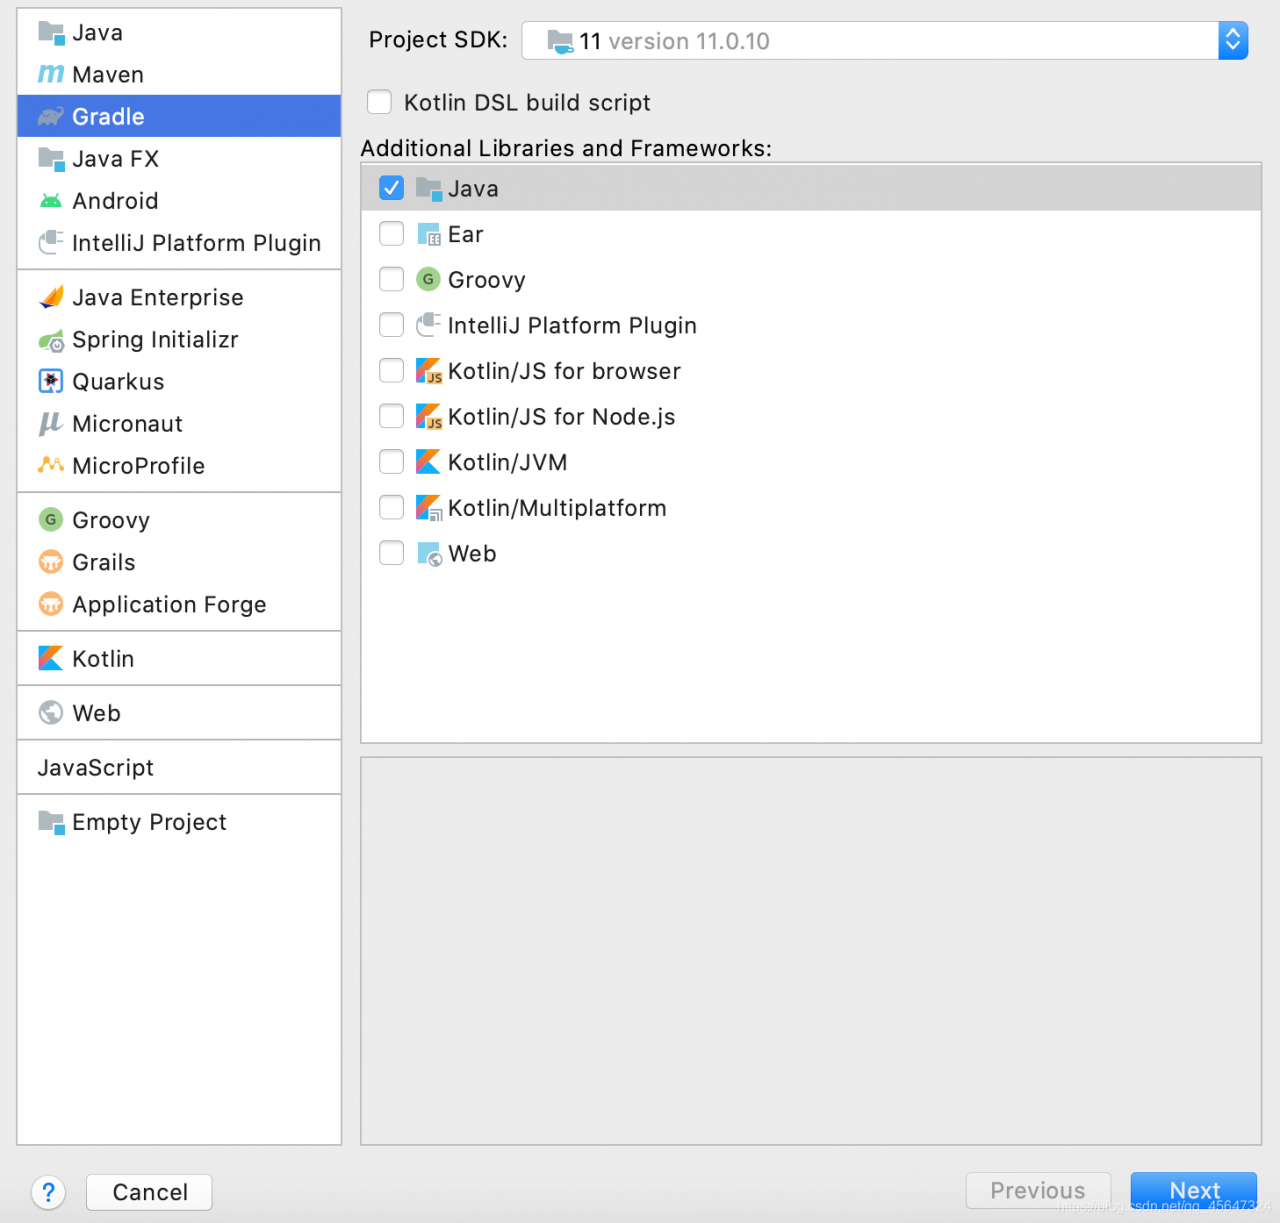Select MicroProfile label in sidebar
This screenshot has width=1280, height=1223.
coord(139,466)
